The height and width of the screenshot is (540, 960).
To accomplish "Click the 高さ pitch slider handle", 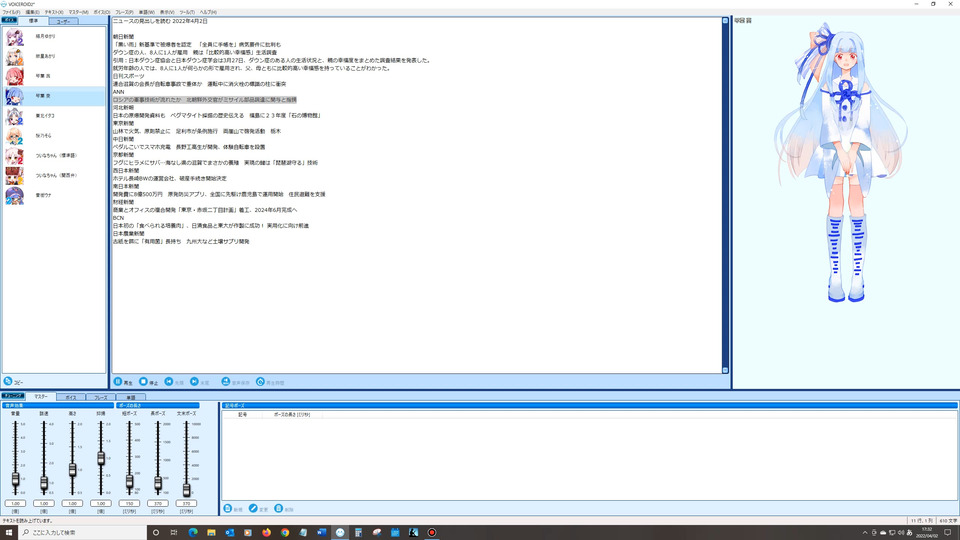I will click(x=72, y=470).
